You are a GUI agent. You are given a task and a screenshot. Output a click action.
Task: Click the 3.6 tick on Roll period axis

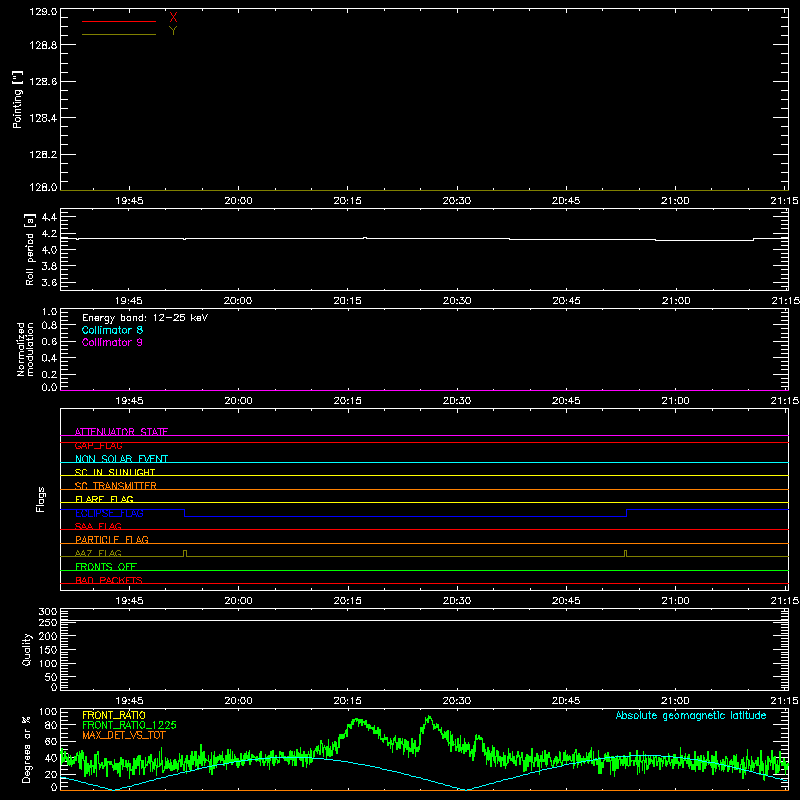49,282
